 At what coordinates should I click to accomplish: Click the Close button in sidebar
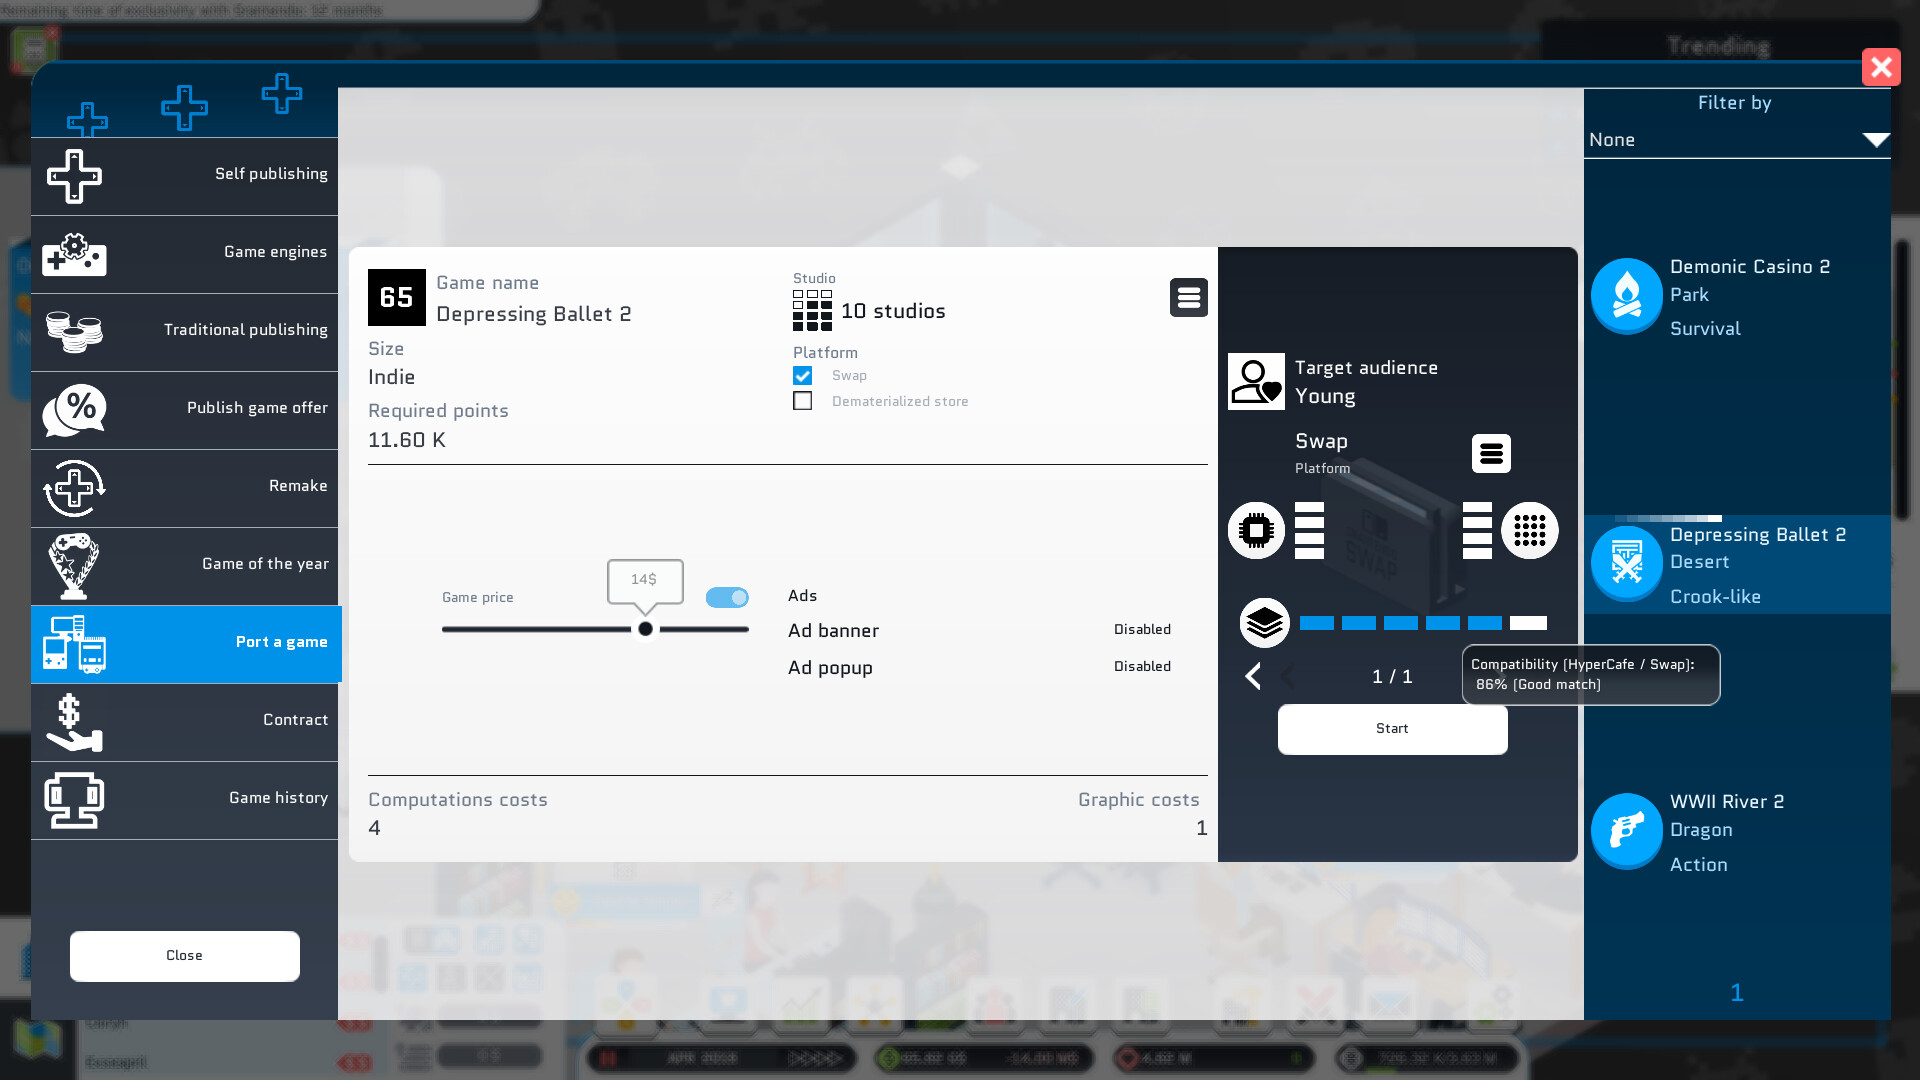click(185, 956)
